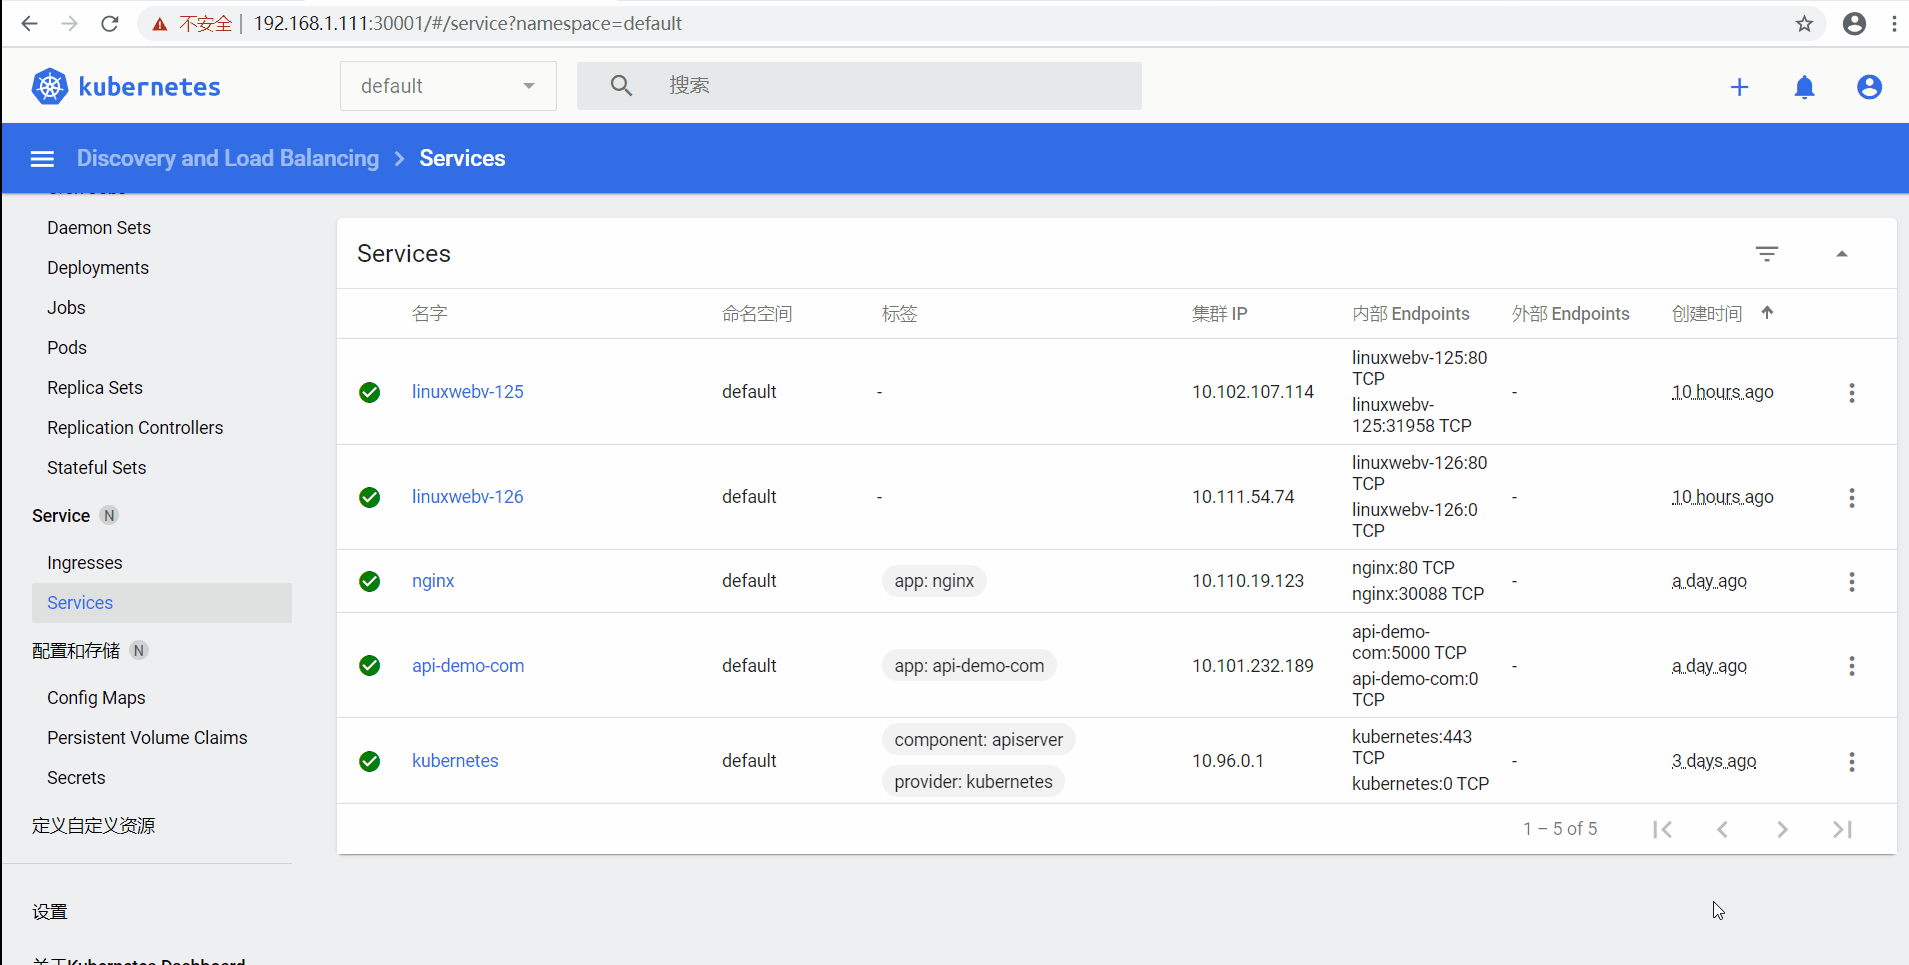Open the api-demo-com service details
The height and width of the screenshot is (965, 1909).
click(x=467, y=665)
